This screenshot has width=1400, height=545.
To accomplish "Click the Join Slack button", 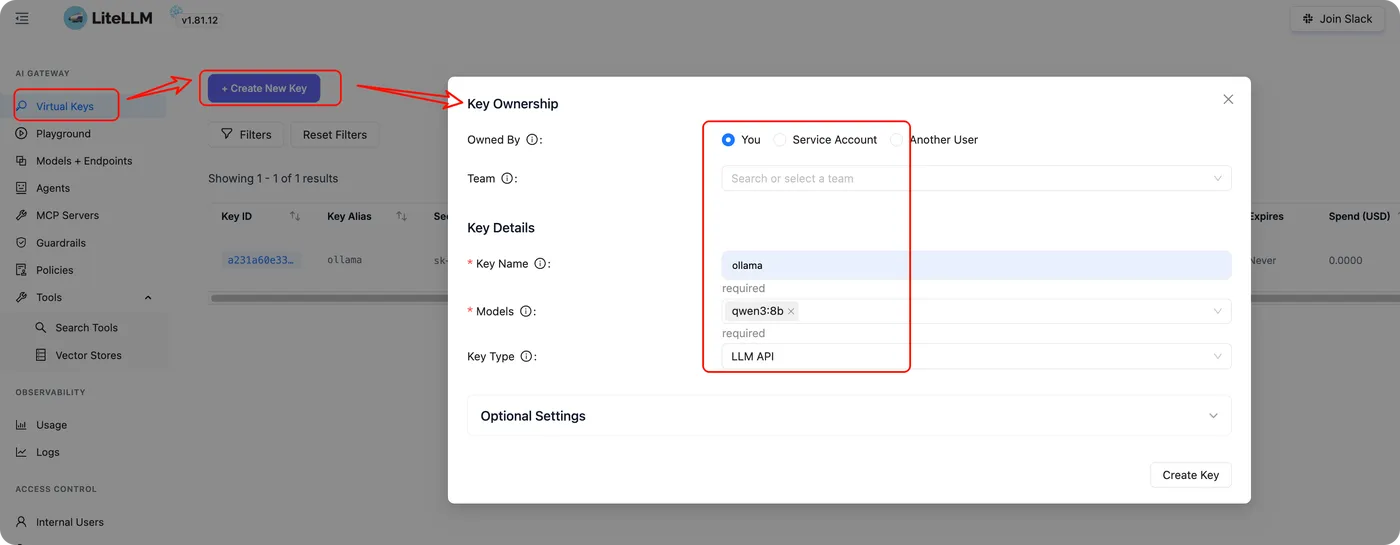I will (1336, 19).
